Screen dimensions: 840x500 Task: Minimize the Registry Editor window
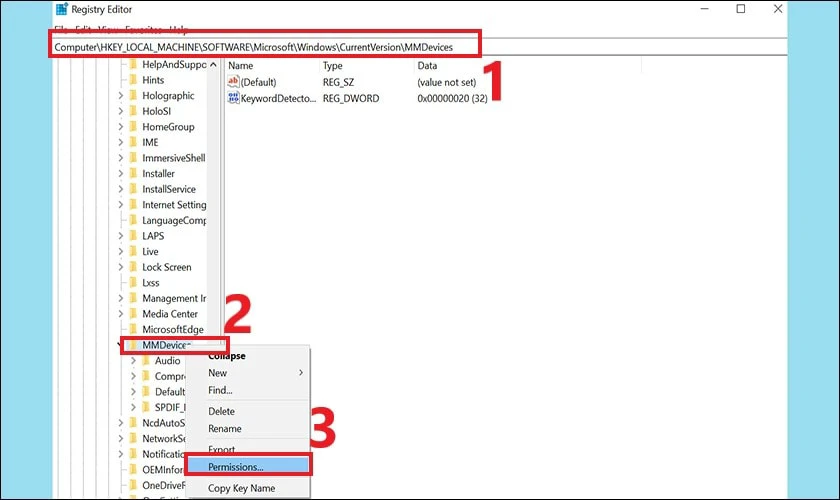tap(704, 9)
